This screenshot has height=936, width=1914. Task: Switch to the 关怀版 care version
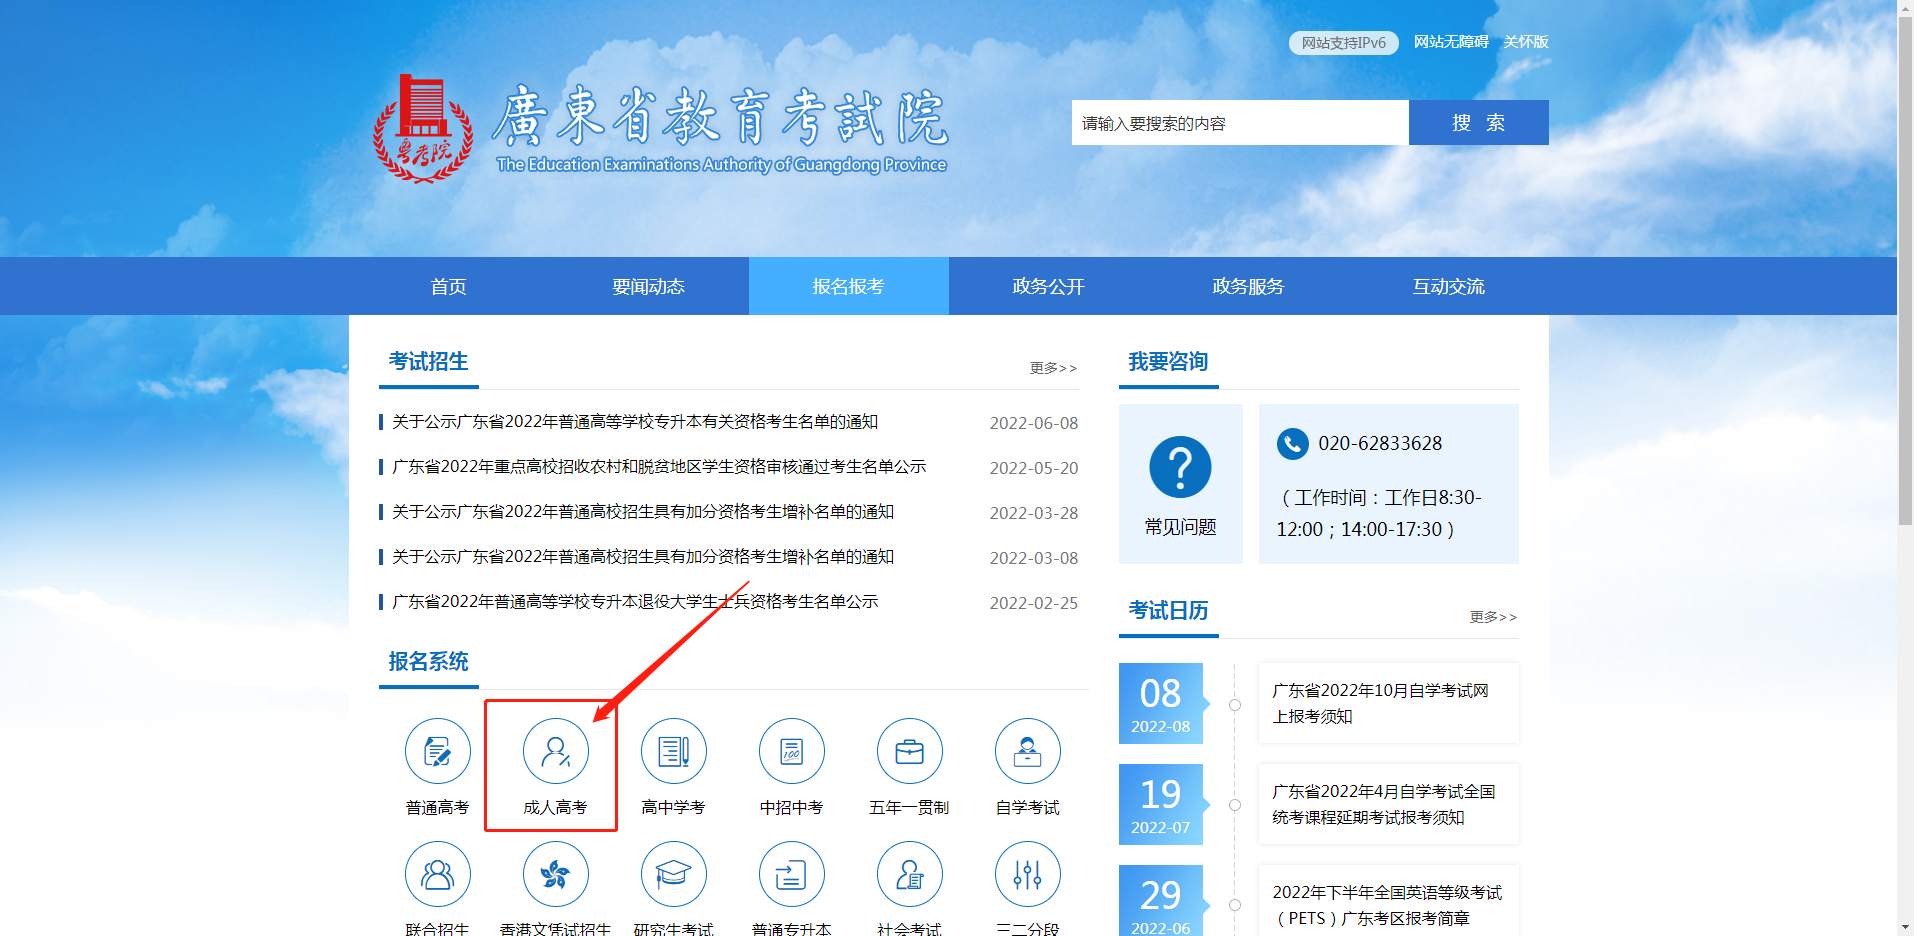click(1526, 42)
